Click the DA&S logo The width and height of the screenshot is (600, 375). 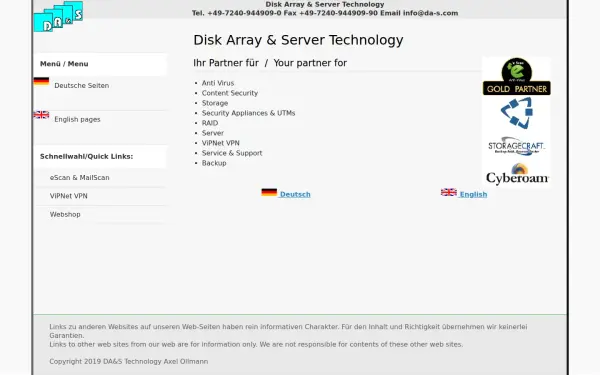click(59, 16)
